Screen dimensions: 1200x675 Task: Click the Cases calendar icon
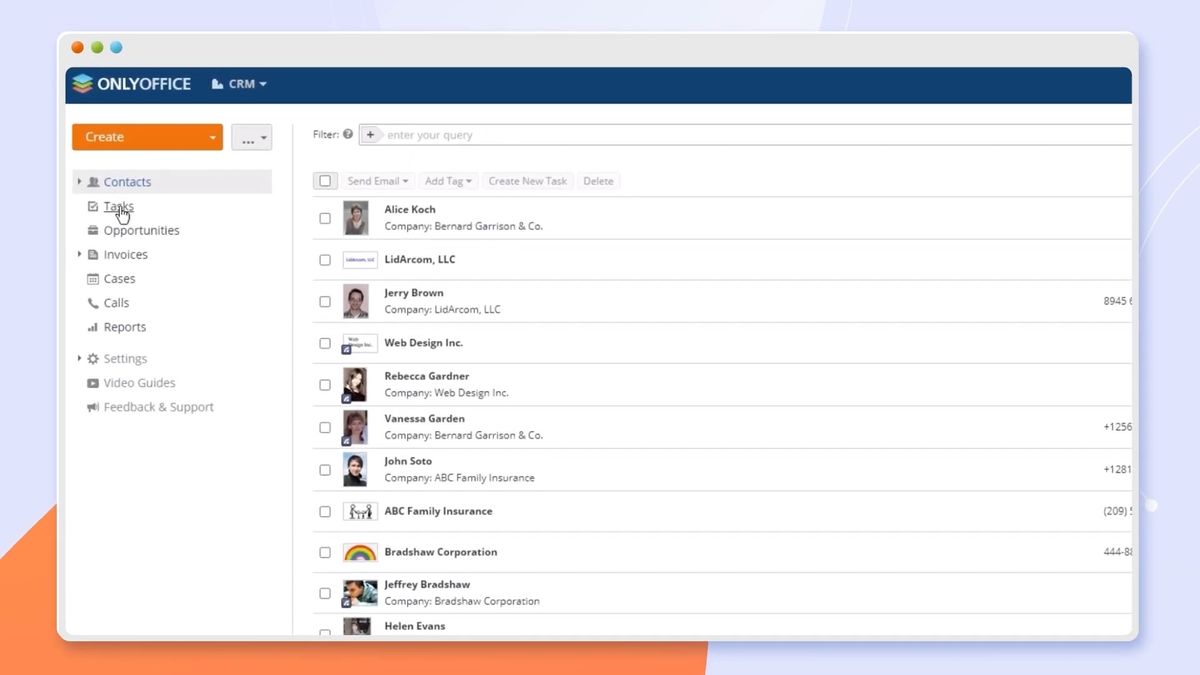click(92, 278)
